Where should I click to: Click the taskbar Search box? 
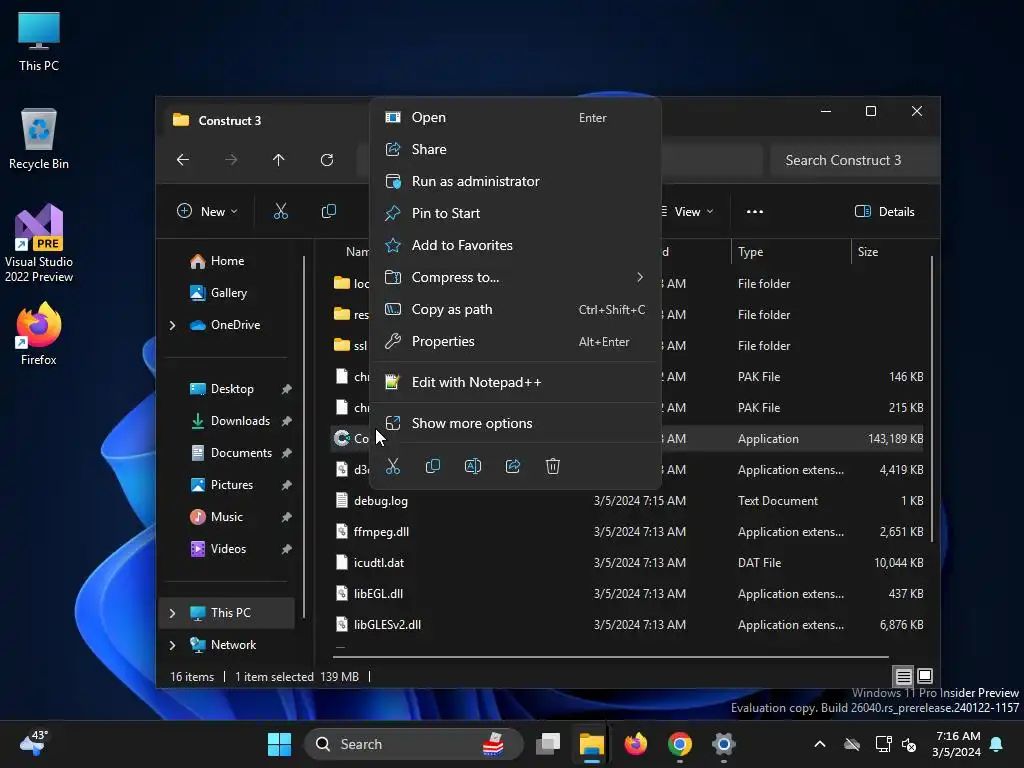(414, 744)
